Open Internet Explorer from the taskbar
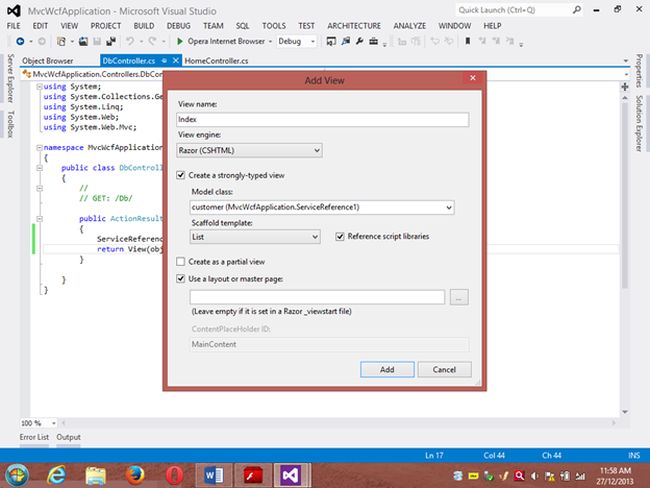Viewport: 650px width, 488px height. click(x=55, y=471)
